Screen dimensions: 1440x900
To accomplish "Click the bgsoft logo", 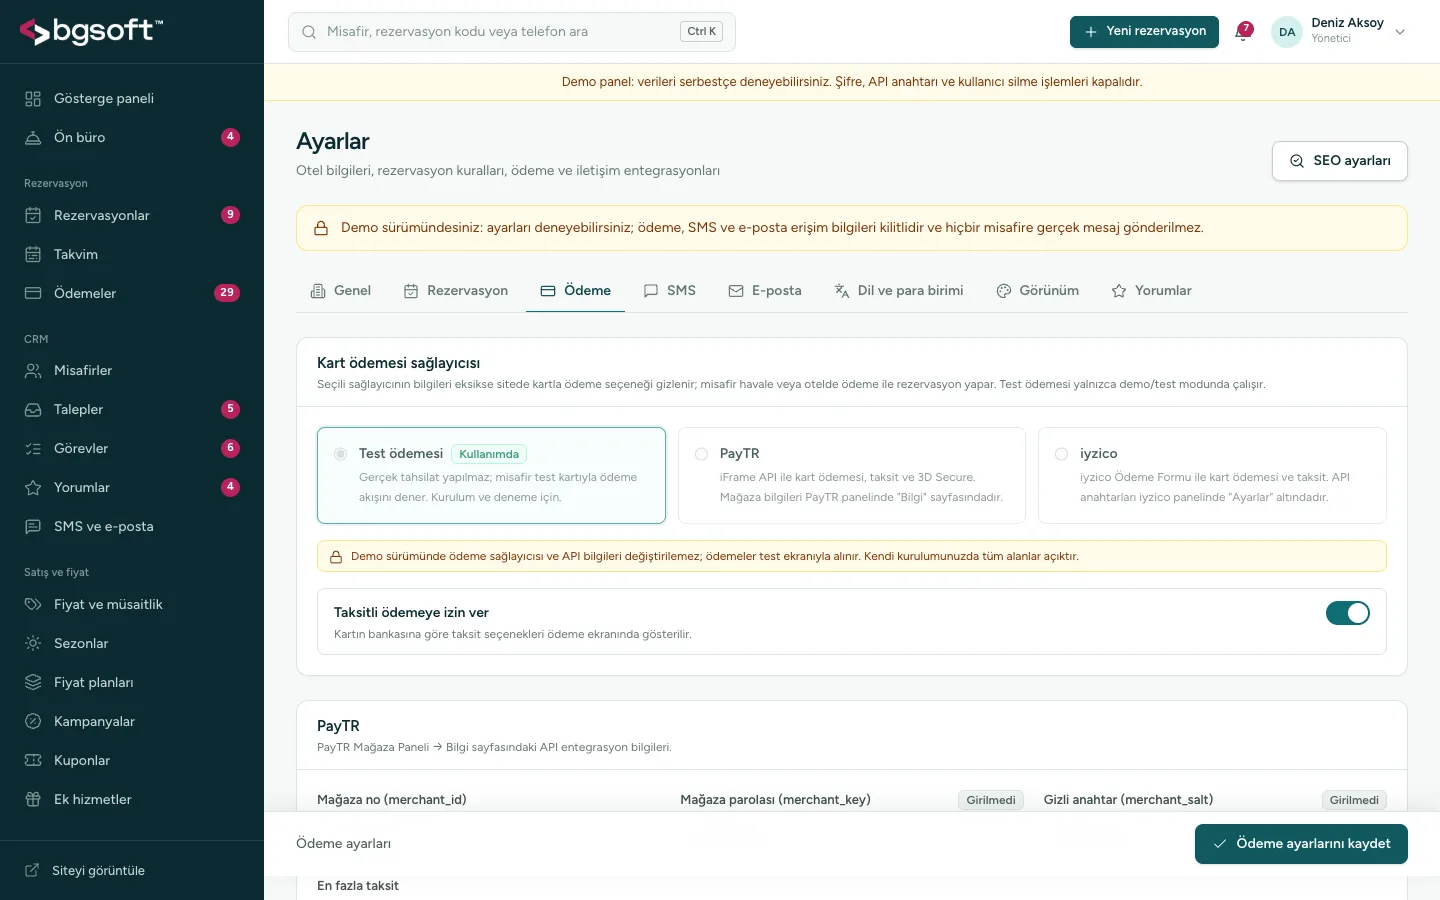I will point(91,32).
